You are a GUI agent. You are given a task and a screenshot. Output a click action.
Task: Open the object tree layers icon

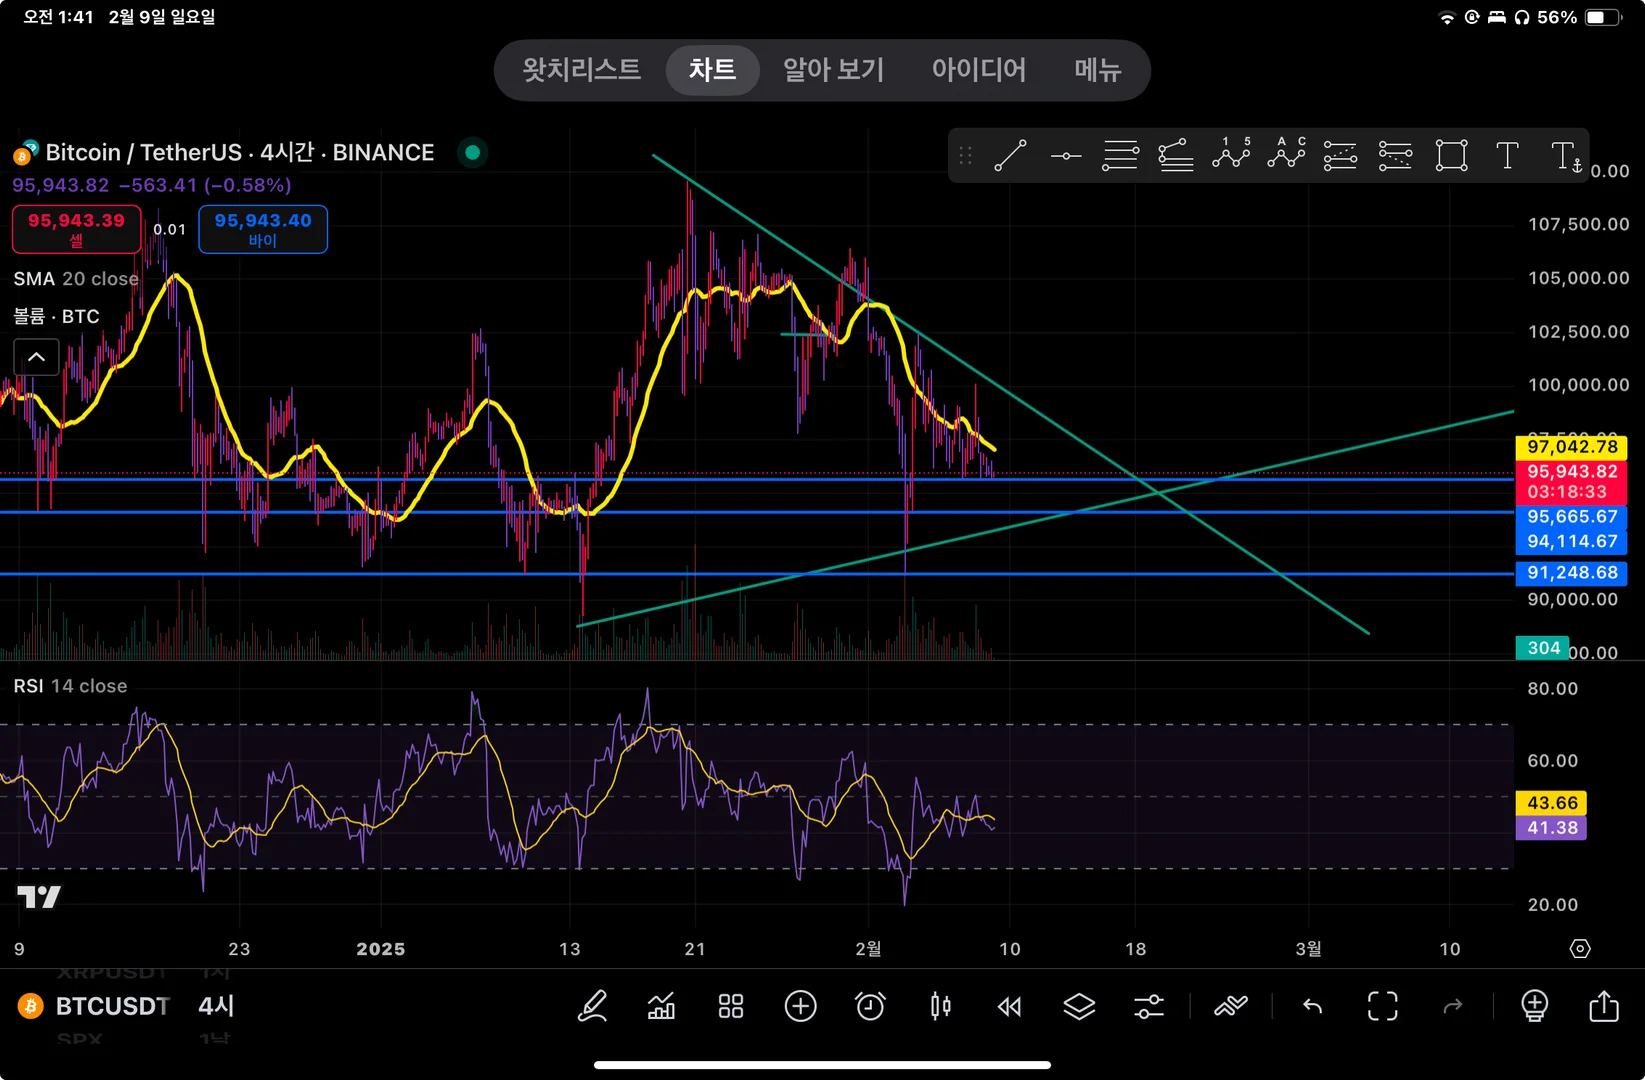1079,1006
